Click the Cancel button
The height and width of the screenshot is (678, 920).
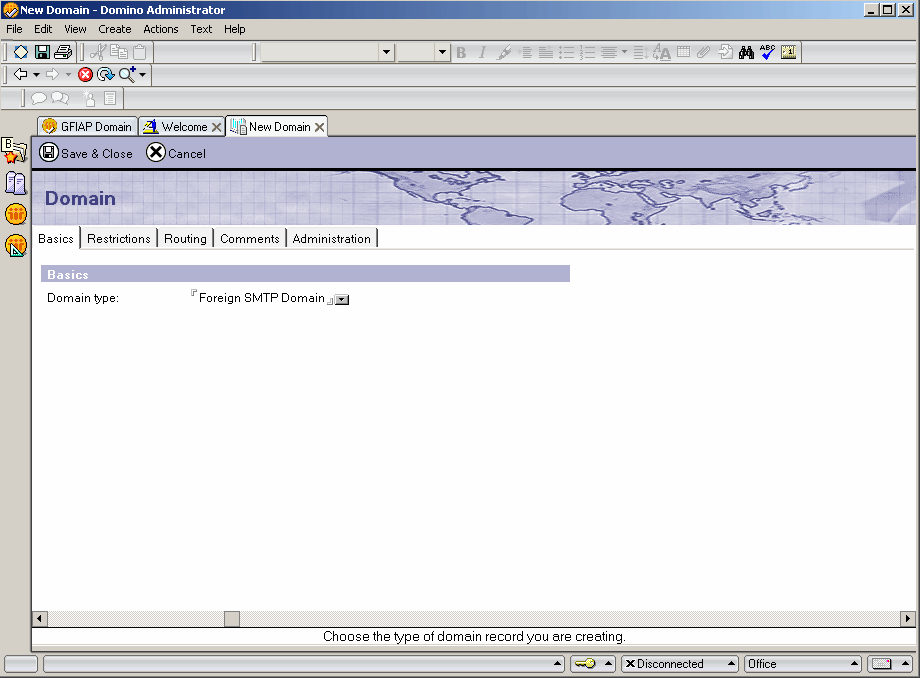[x=176, y=153]
